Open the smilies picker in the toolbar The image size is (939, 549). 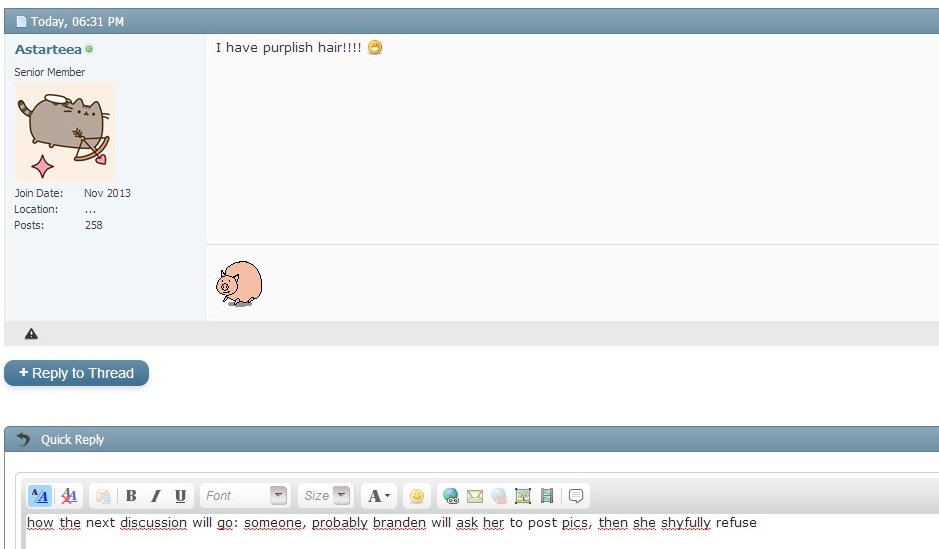pyautogui.click(x=417, y=496)
